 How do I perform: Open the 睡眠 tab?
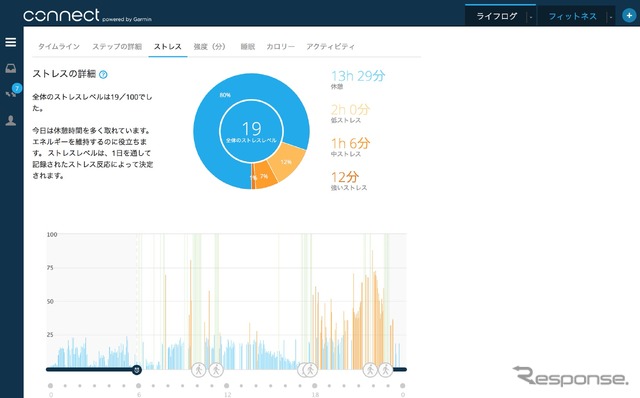point(248,47)
